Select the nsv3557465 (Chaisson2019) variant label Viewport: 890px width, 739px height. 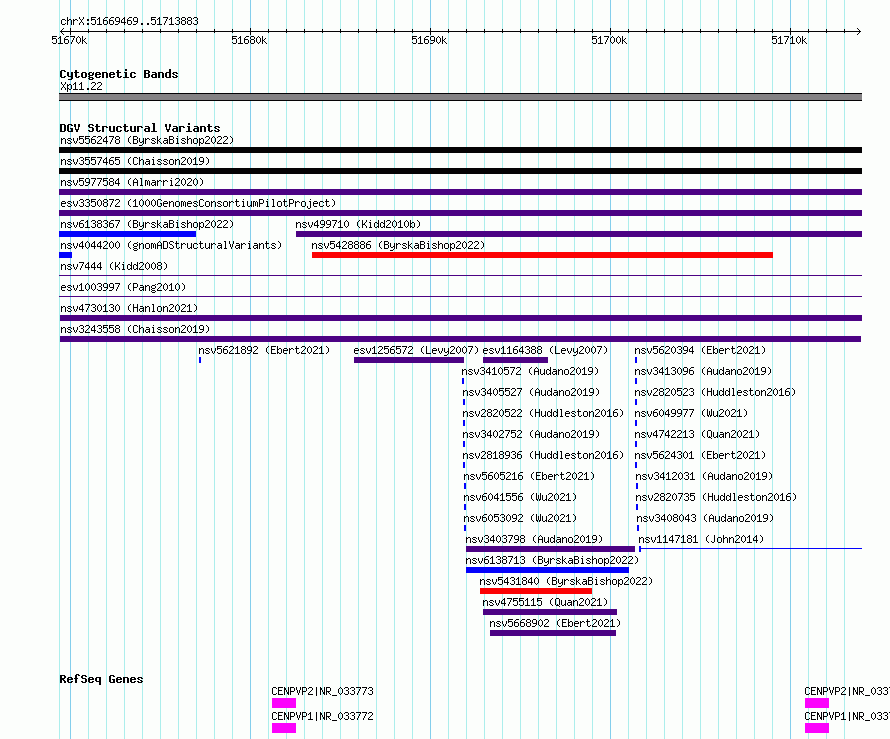[x=135, y=161]
